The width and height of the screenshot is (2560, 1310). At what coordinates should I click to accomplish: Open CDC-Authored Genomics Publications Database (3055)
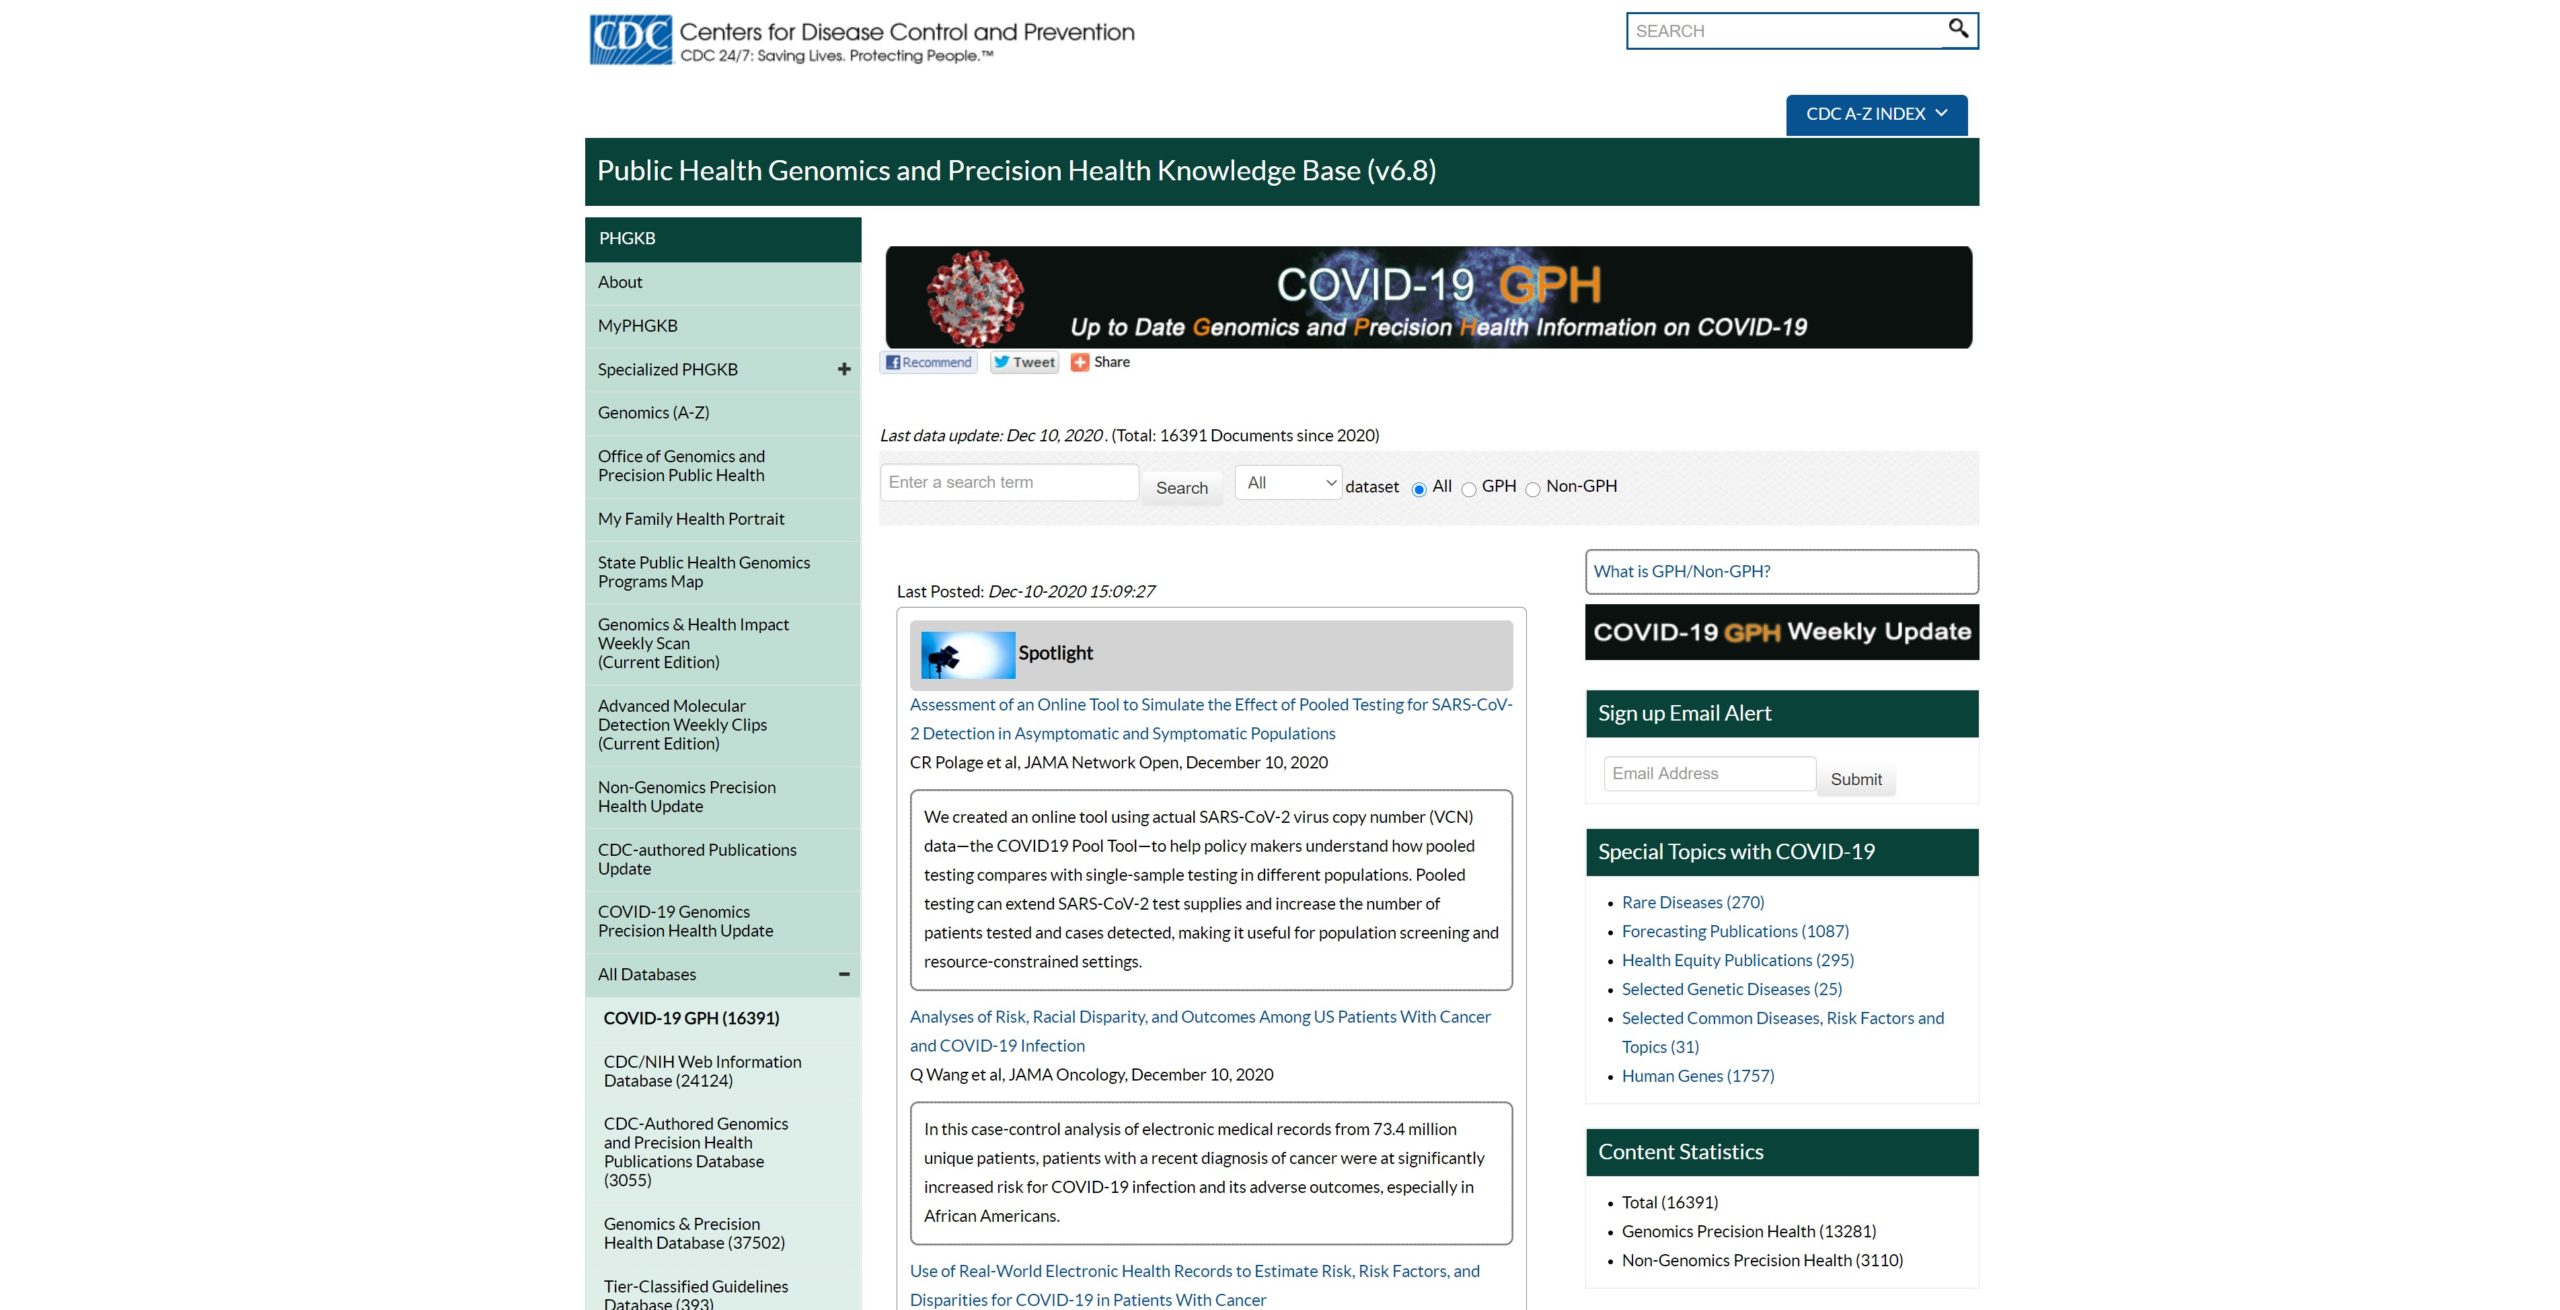click(x=723, y=1152)
